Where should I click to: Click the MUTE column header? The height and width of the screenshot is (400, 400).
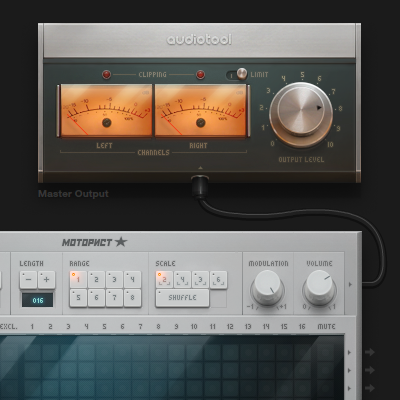[326, 326]
